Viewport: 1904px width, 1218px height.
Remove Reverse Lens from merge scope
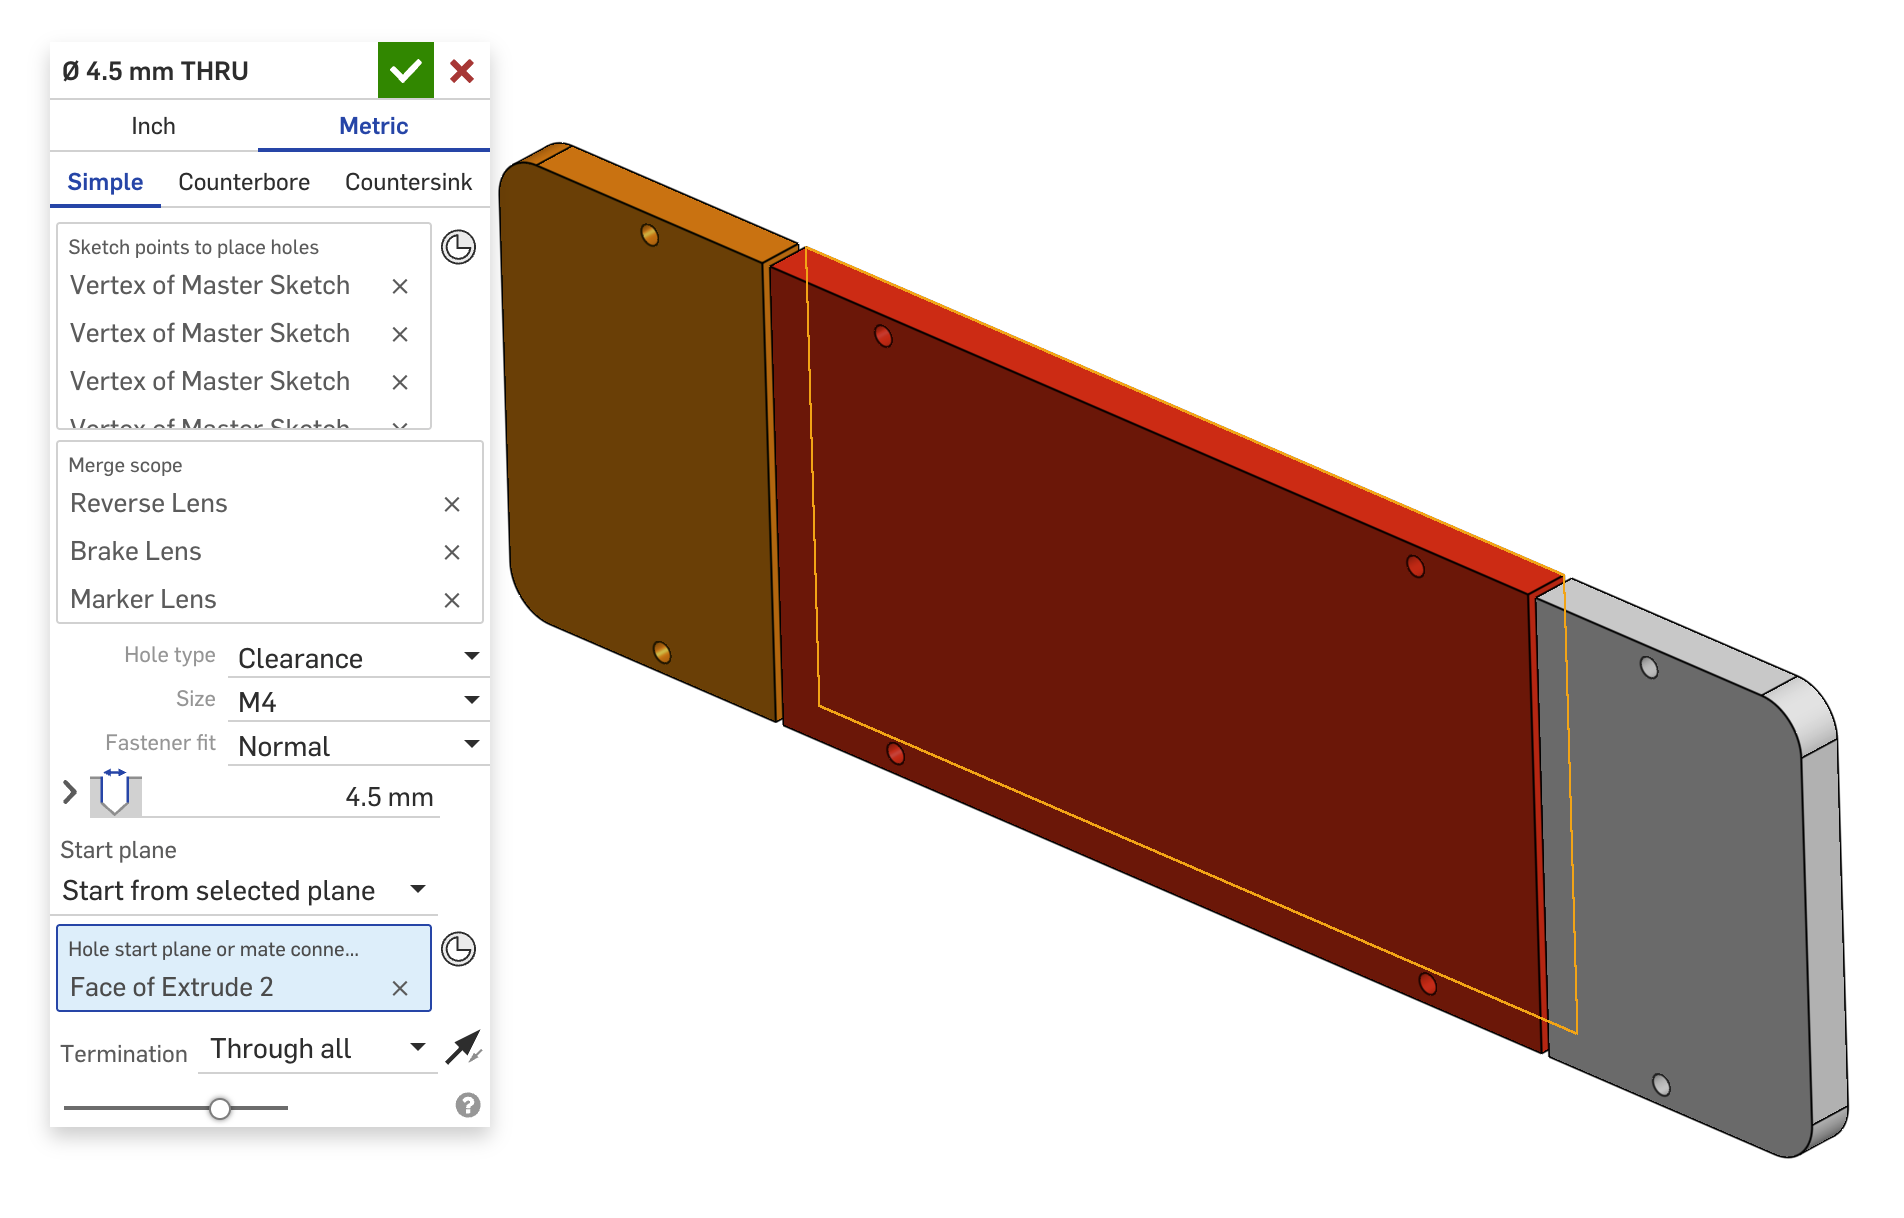click(x=452, y=504)
